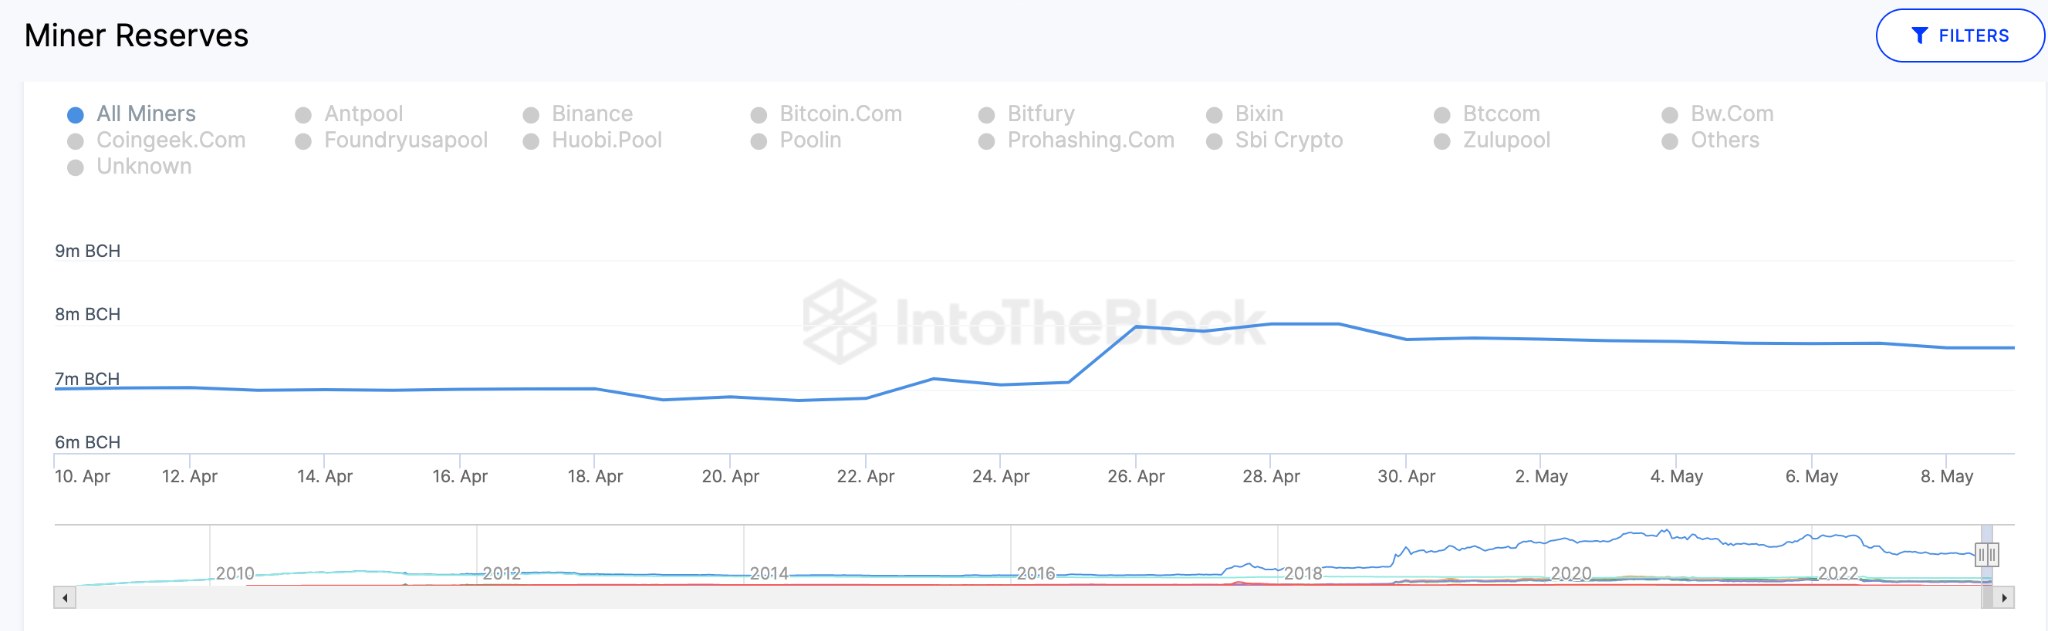This screenshot has width=2048, height=631.
Task: Click the Btccom legend marker
Action: [x=1442, y=115]
